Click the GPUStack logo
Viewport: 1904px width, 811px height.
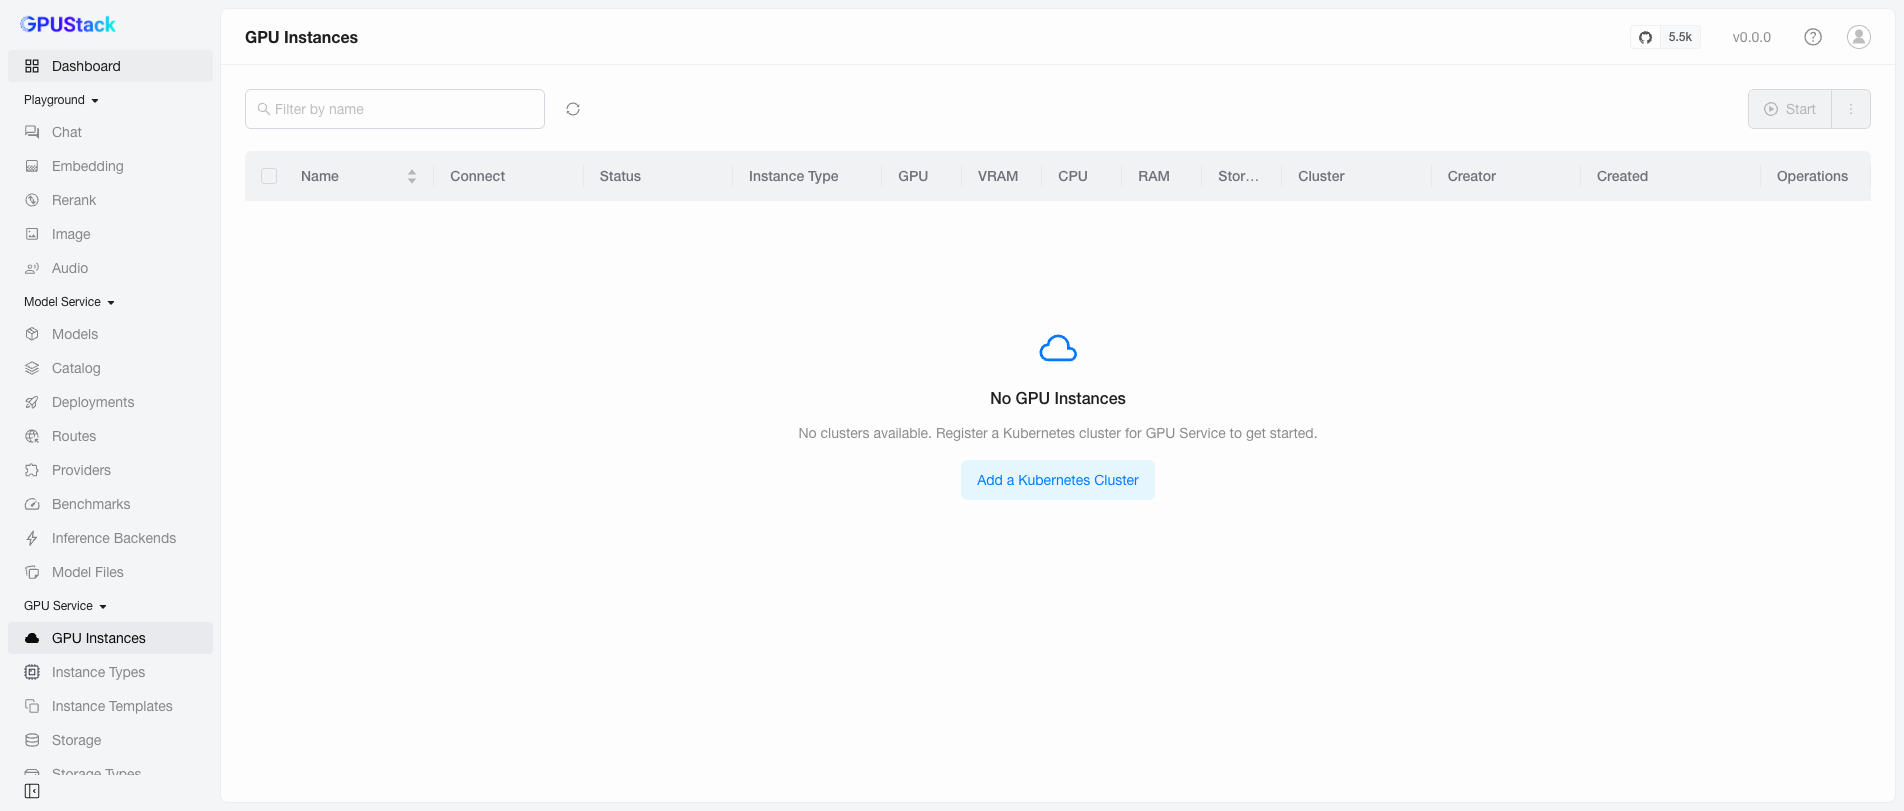[x=68, y=24]
